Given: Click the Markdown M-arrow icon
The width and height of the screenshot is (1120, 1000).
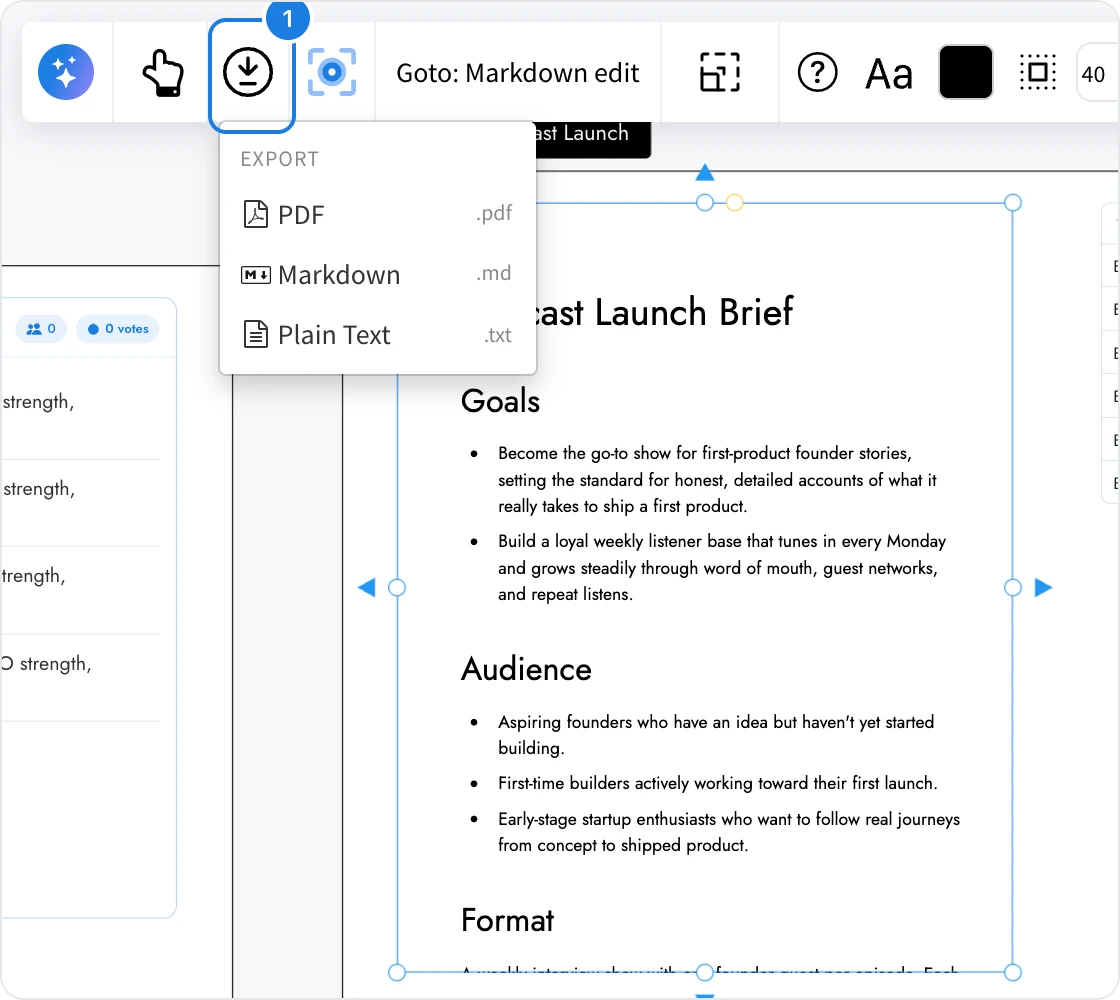Looking at the screenshot, I should point(256,274).
